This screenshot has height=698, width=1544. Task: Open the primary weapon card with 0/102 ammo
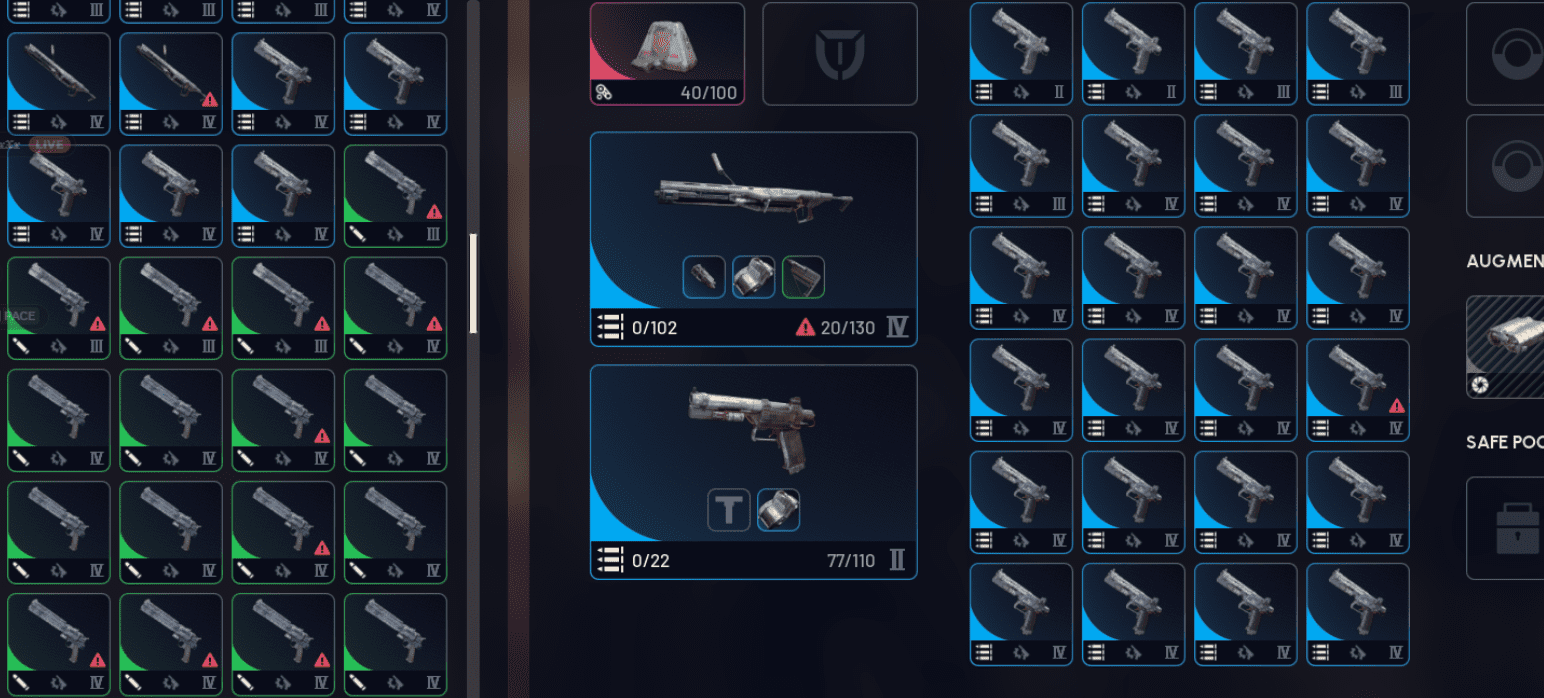pos(754,240)
